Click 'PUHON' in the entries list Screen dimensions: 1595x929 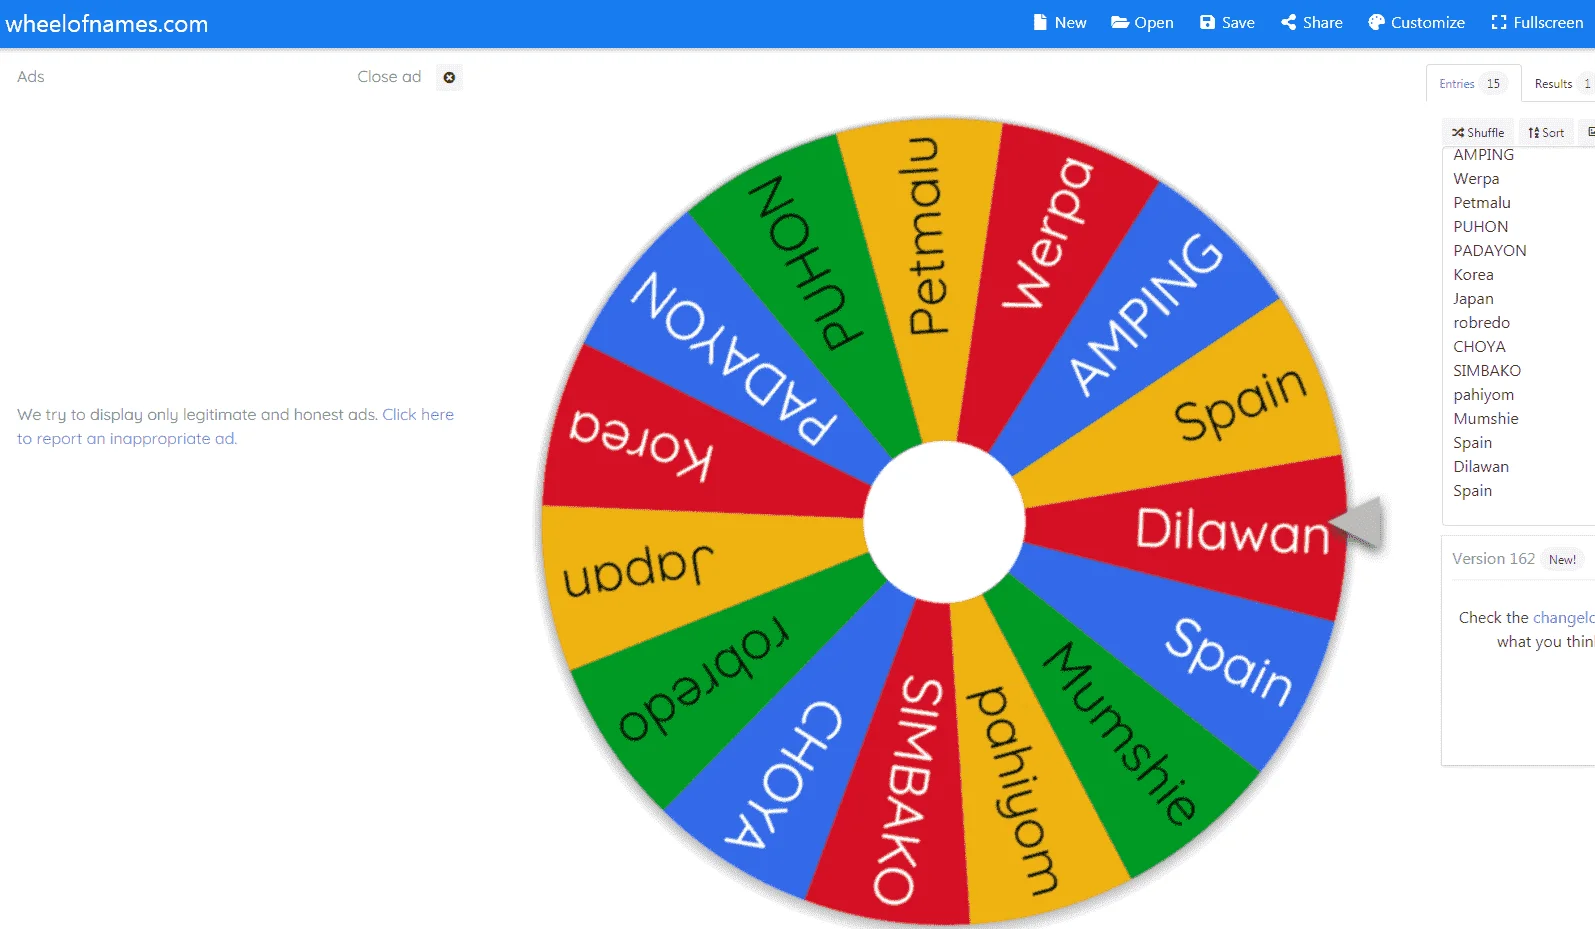pyautogui.click(x=1480, y=227)
